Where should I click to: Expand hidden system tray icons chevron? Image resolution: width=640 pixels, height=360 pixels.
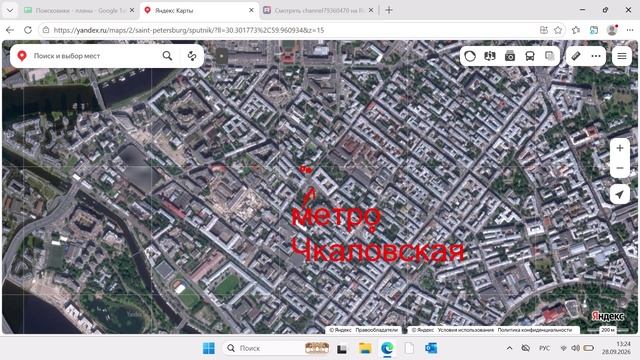tap(509, 348)
